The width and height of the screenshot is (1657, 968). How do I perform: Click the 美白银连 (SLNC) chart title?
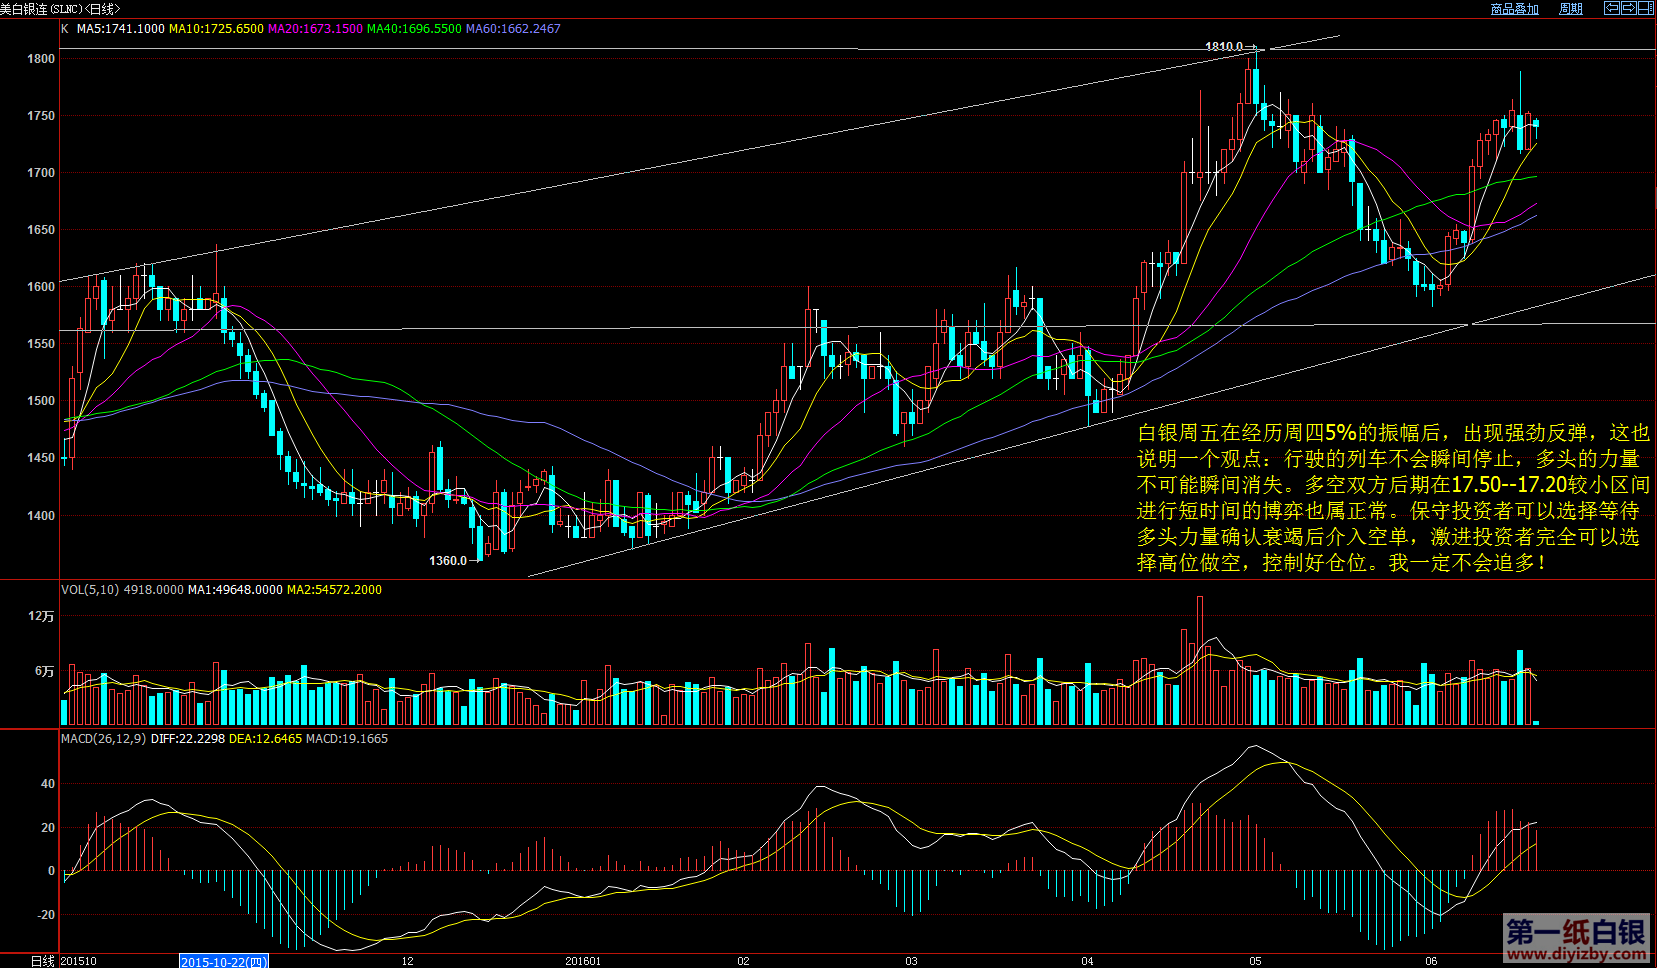[60, 9]
